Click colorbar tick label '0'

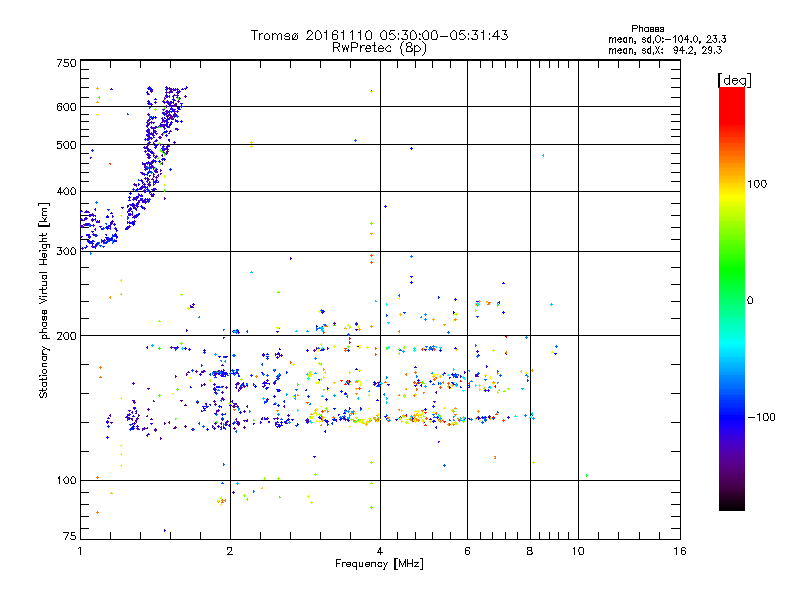coord(750,301)
